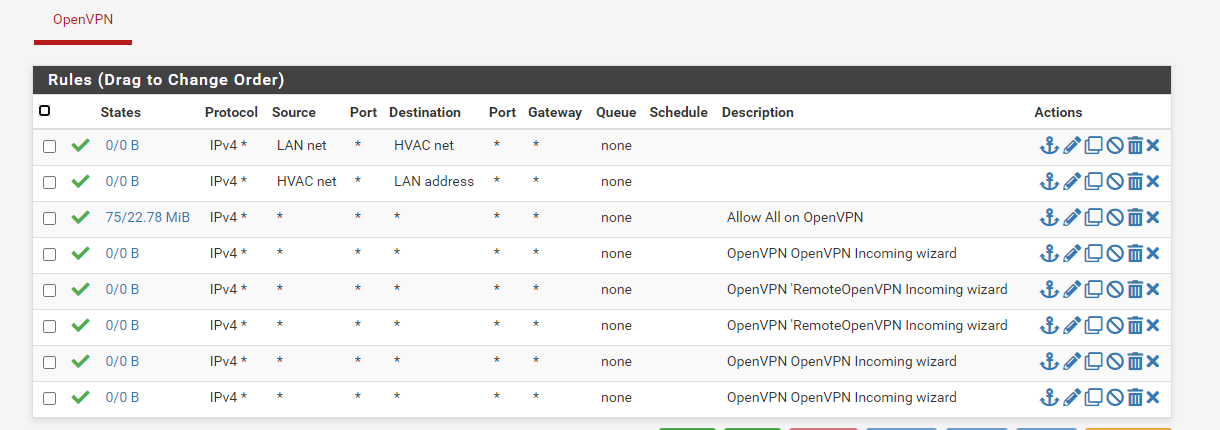Screen dimensions: 1220x430
Task: Check the LAN net source rule checkbox
Action: [x=50, y=146]
